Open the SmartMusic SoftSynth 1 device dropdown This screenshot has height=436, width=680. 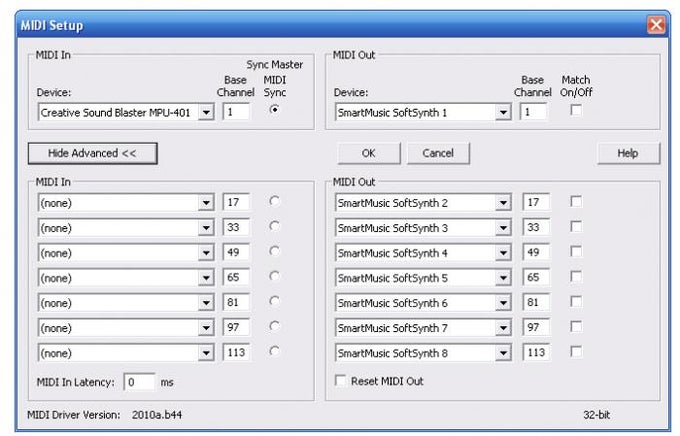(423, 112)
